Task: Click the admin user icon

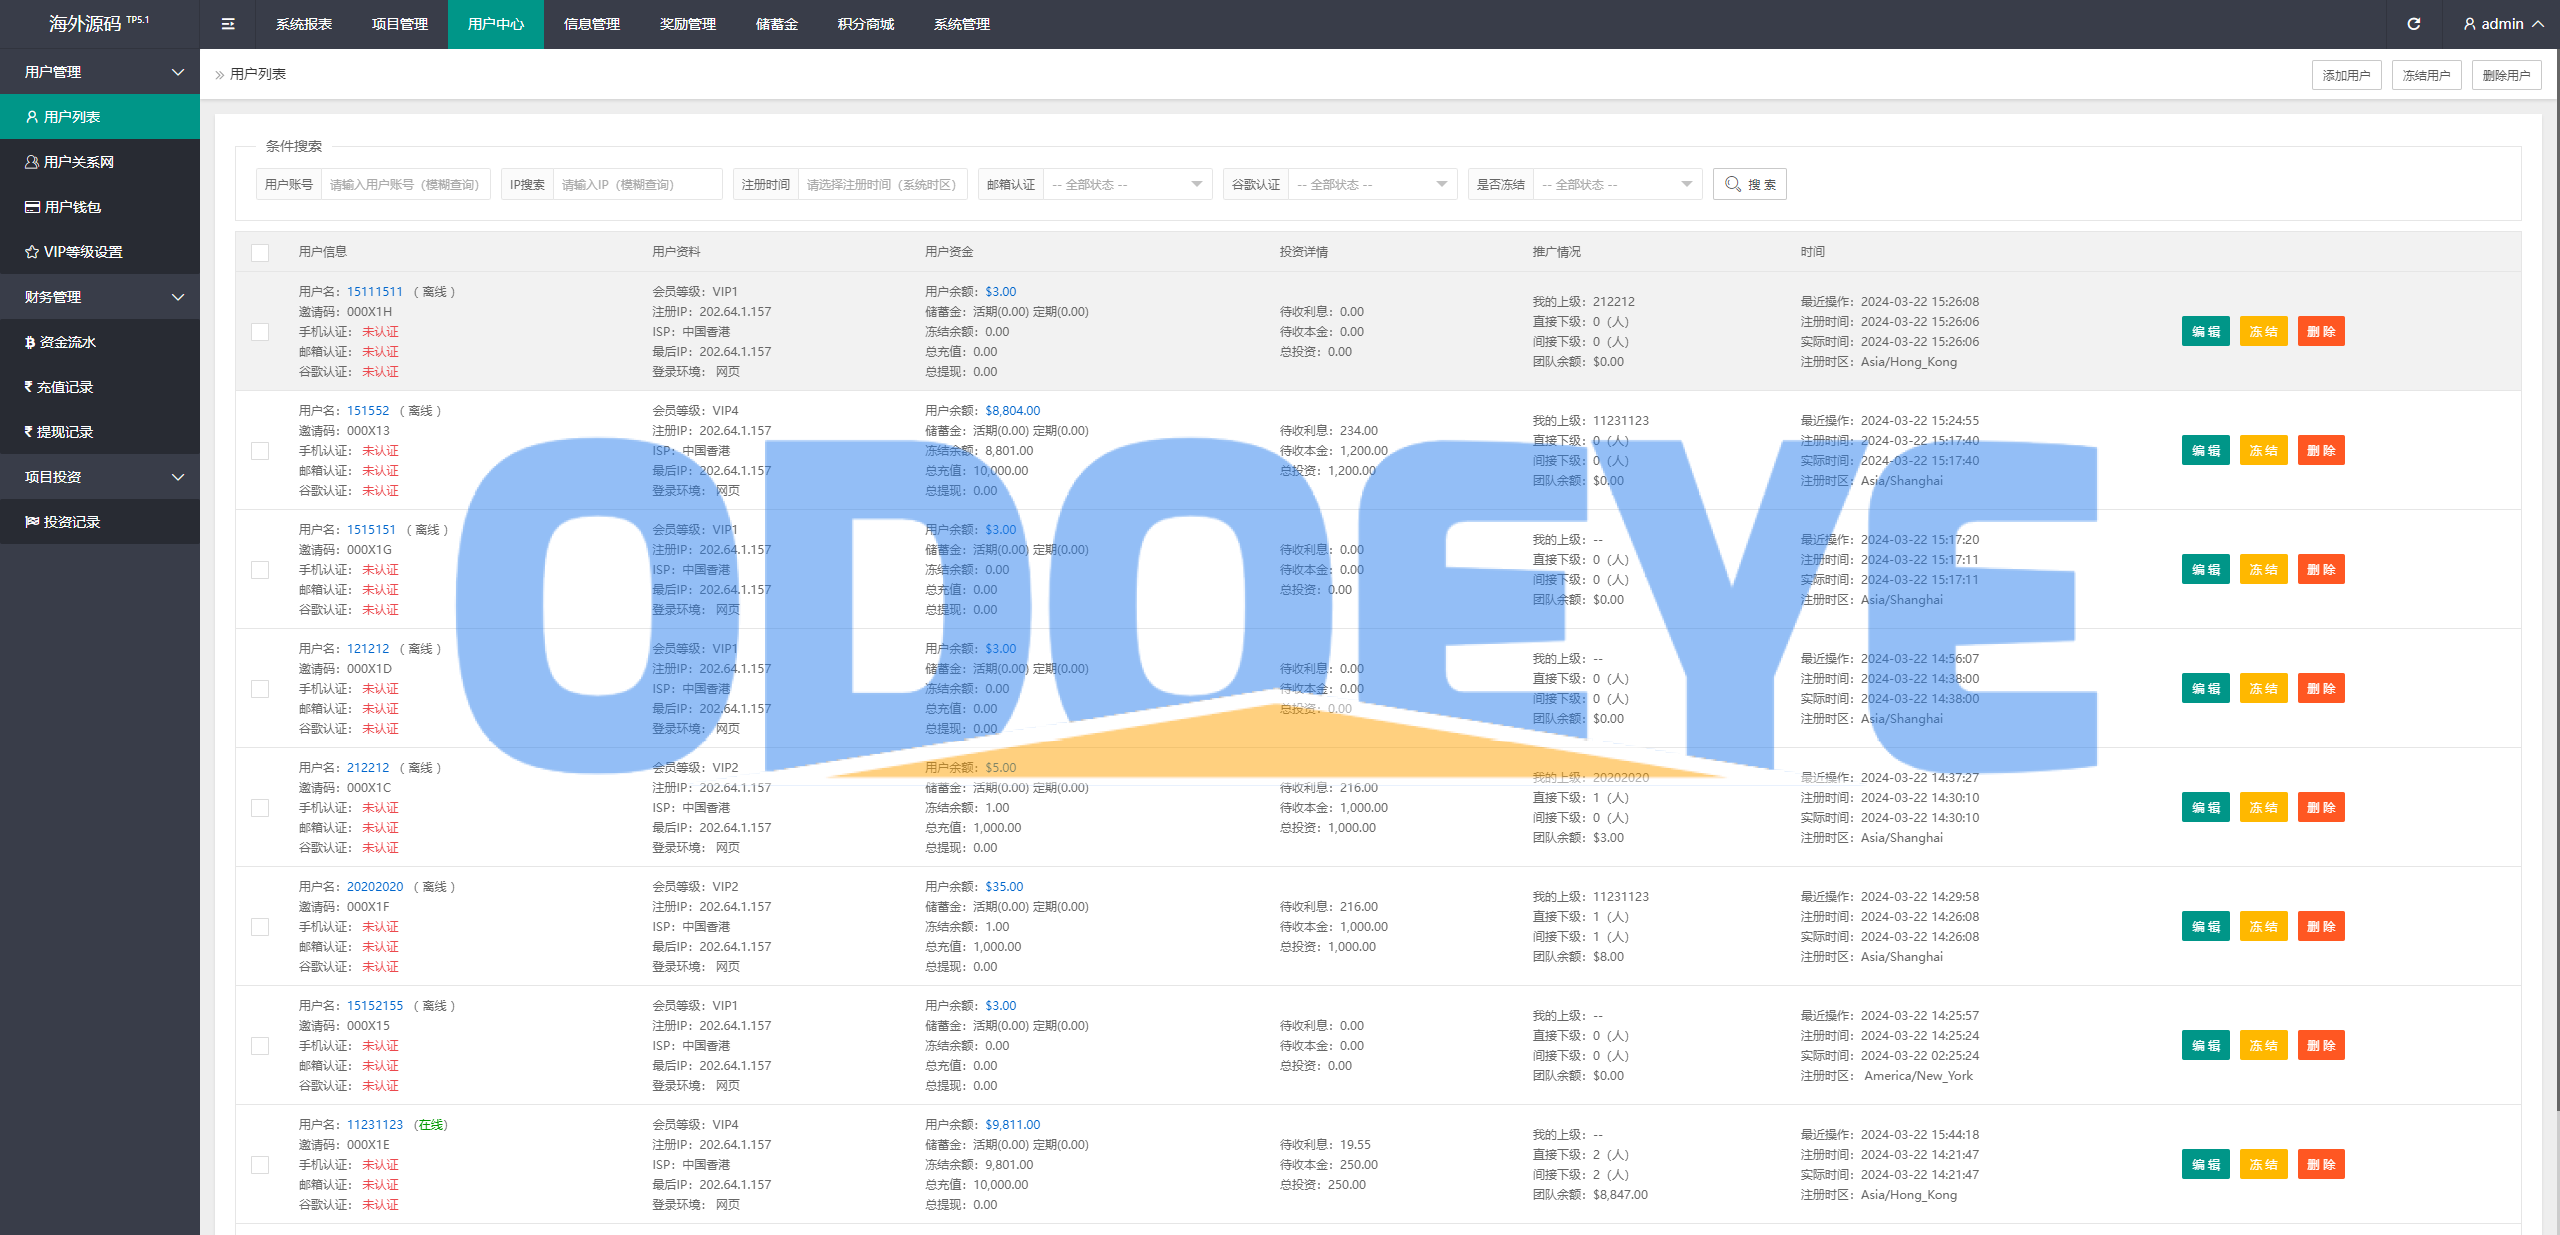Action: [x=2470, y=24]
